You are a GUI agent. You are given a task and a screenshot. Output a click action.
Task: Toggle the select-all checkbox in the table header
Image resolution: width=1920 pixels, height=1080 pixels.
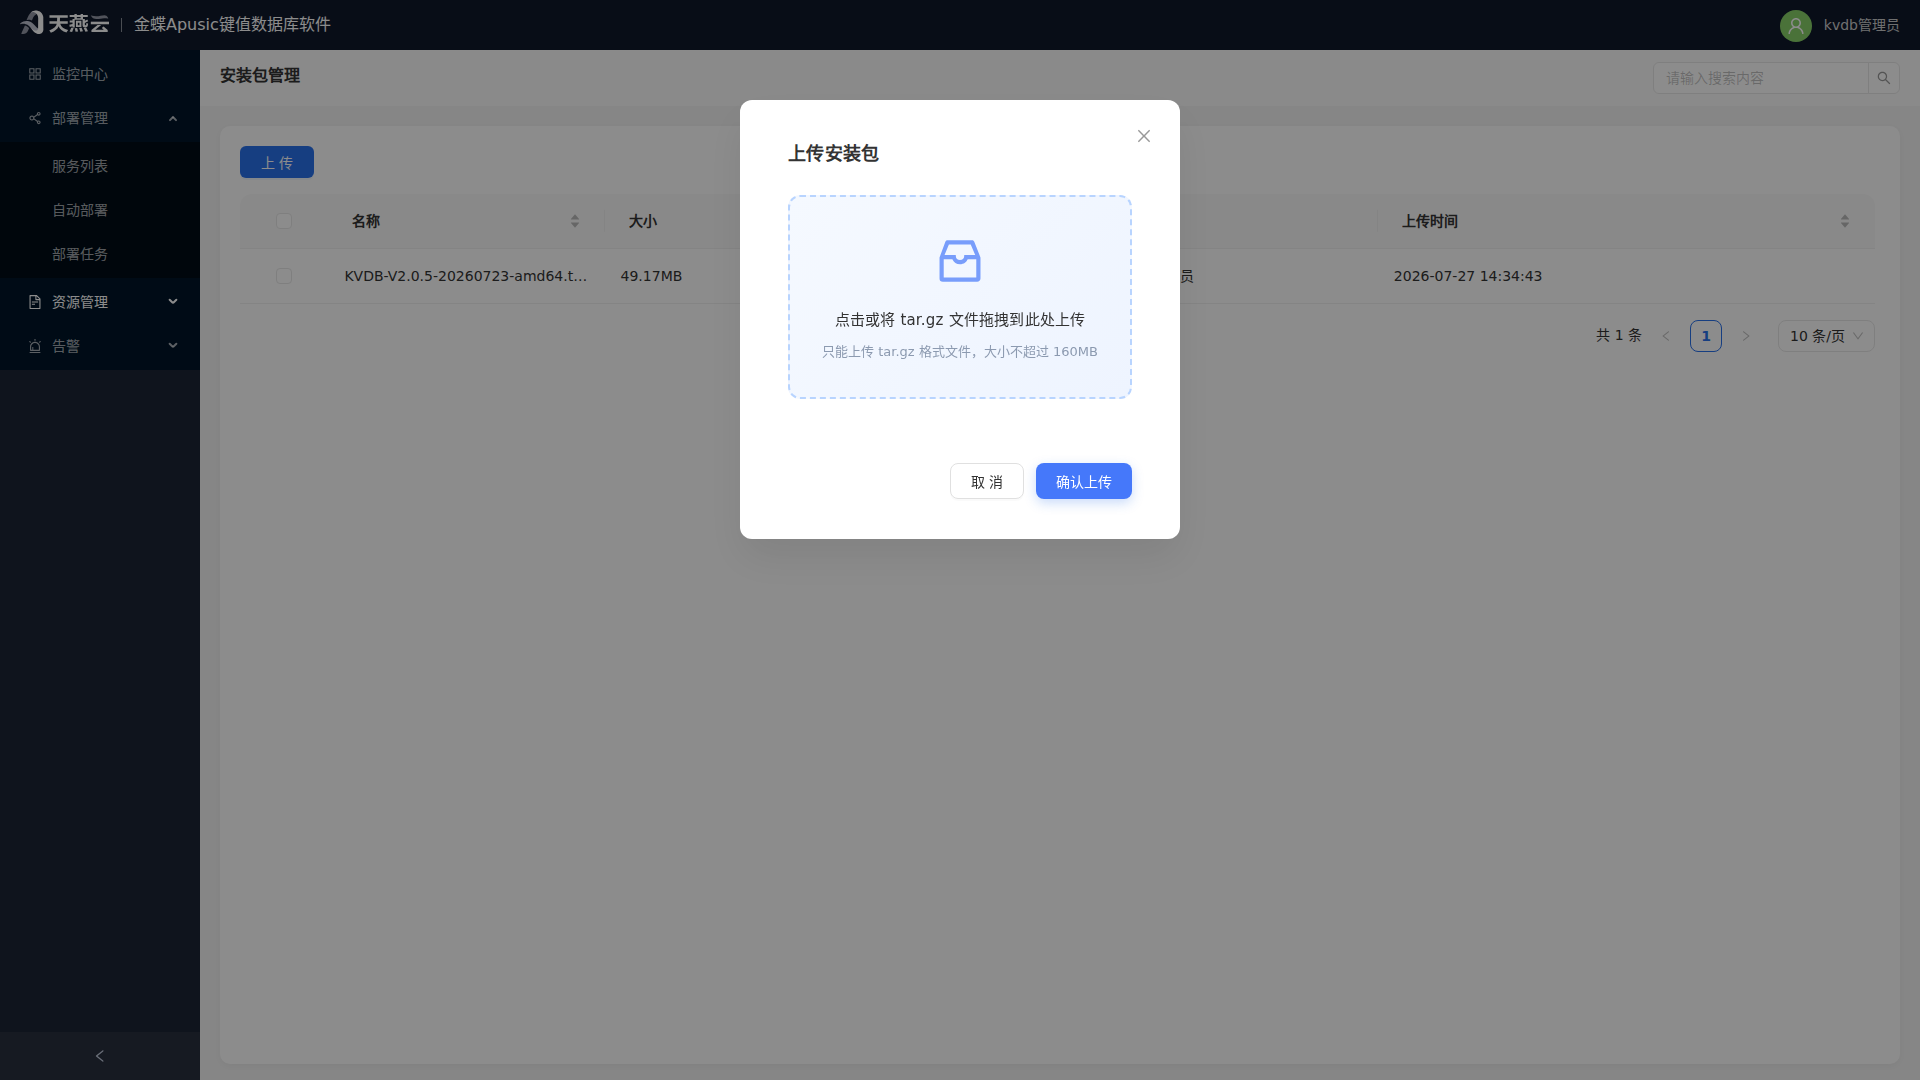[284, 221]
